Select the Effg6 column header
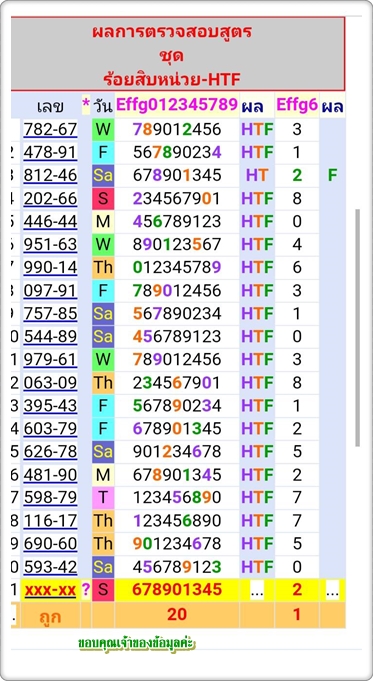The image size is (373, 681). click(x=297, y=105)
